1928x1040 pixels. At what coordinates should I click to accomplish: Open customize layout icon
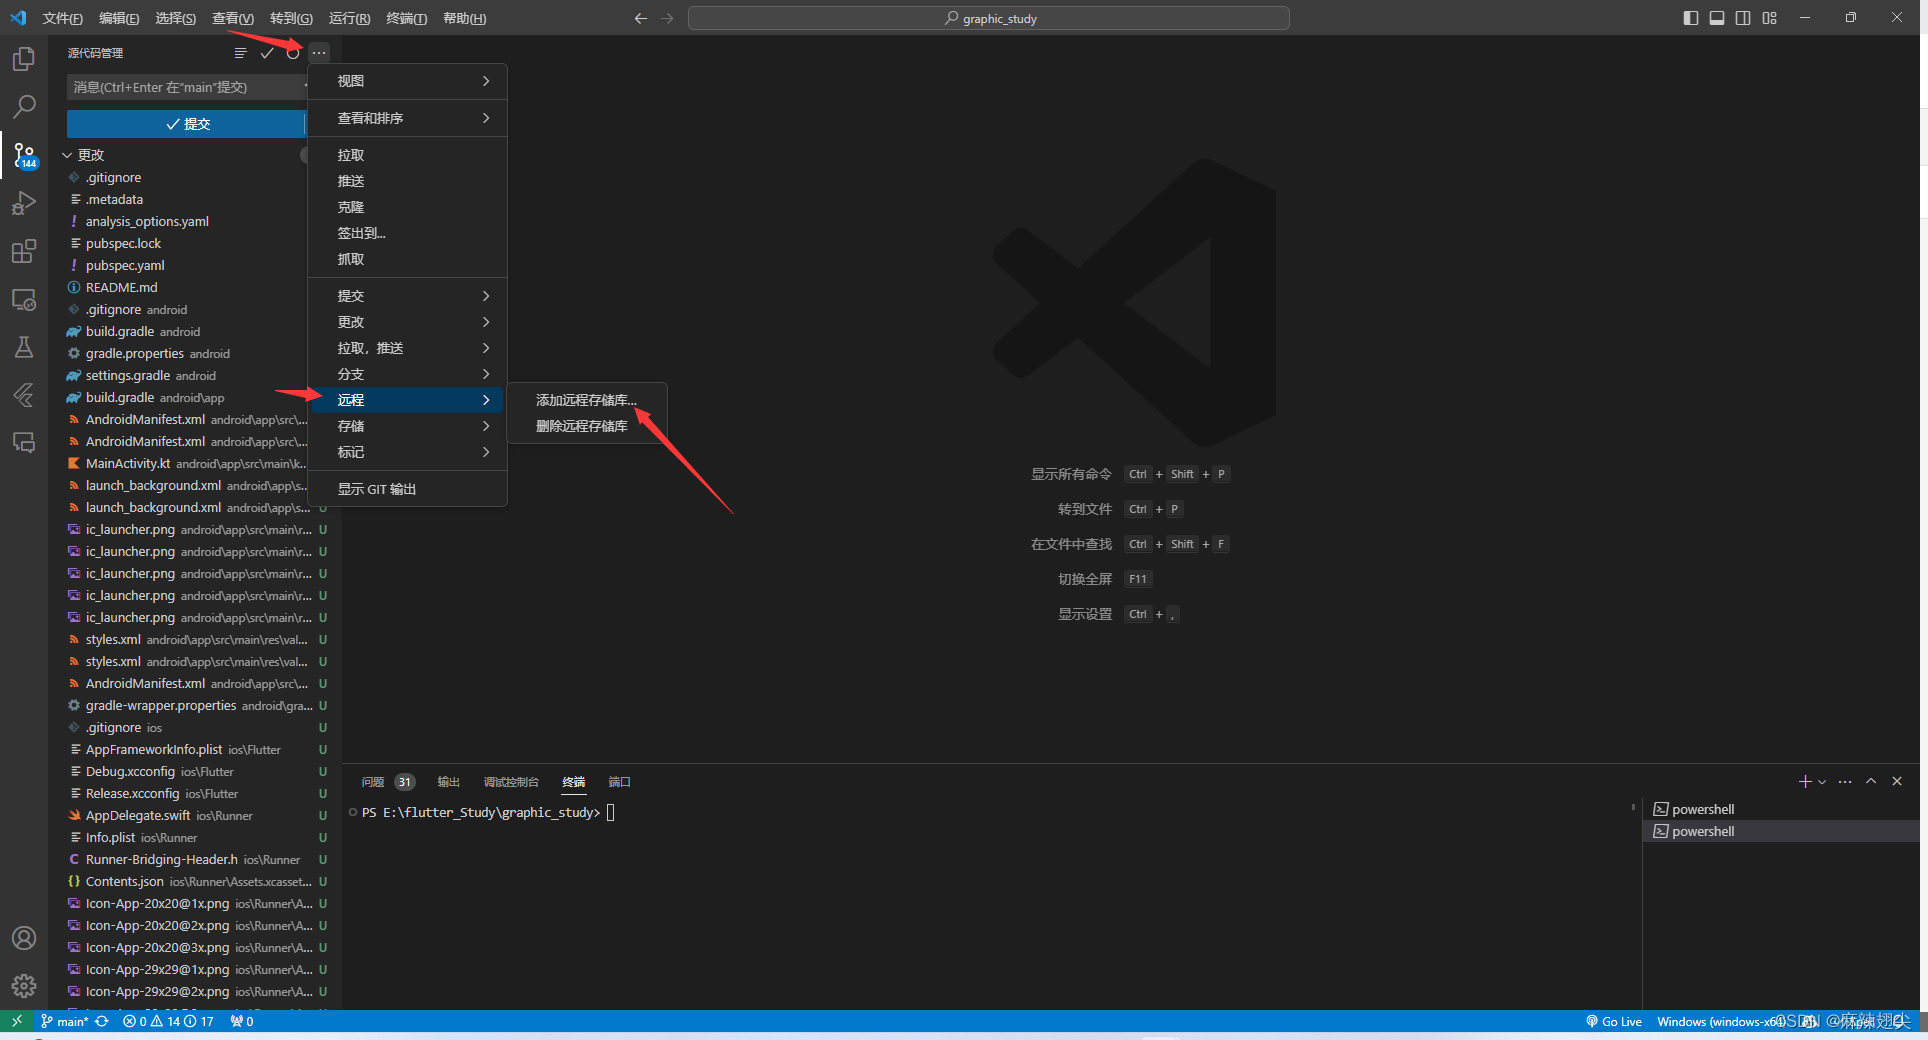(1770, 18)
